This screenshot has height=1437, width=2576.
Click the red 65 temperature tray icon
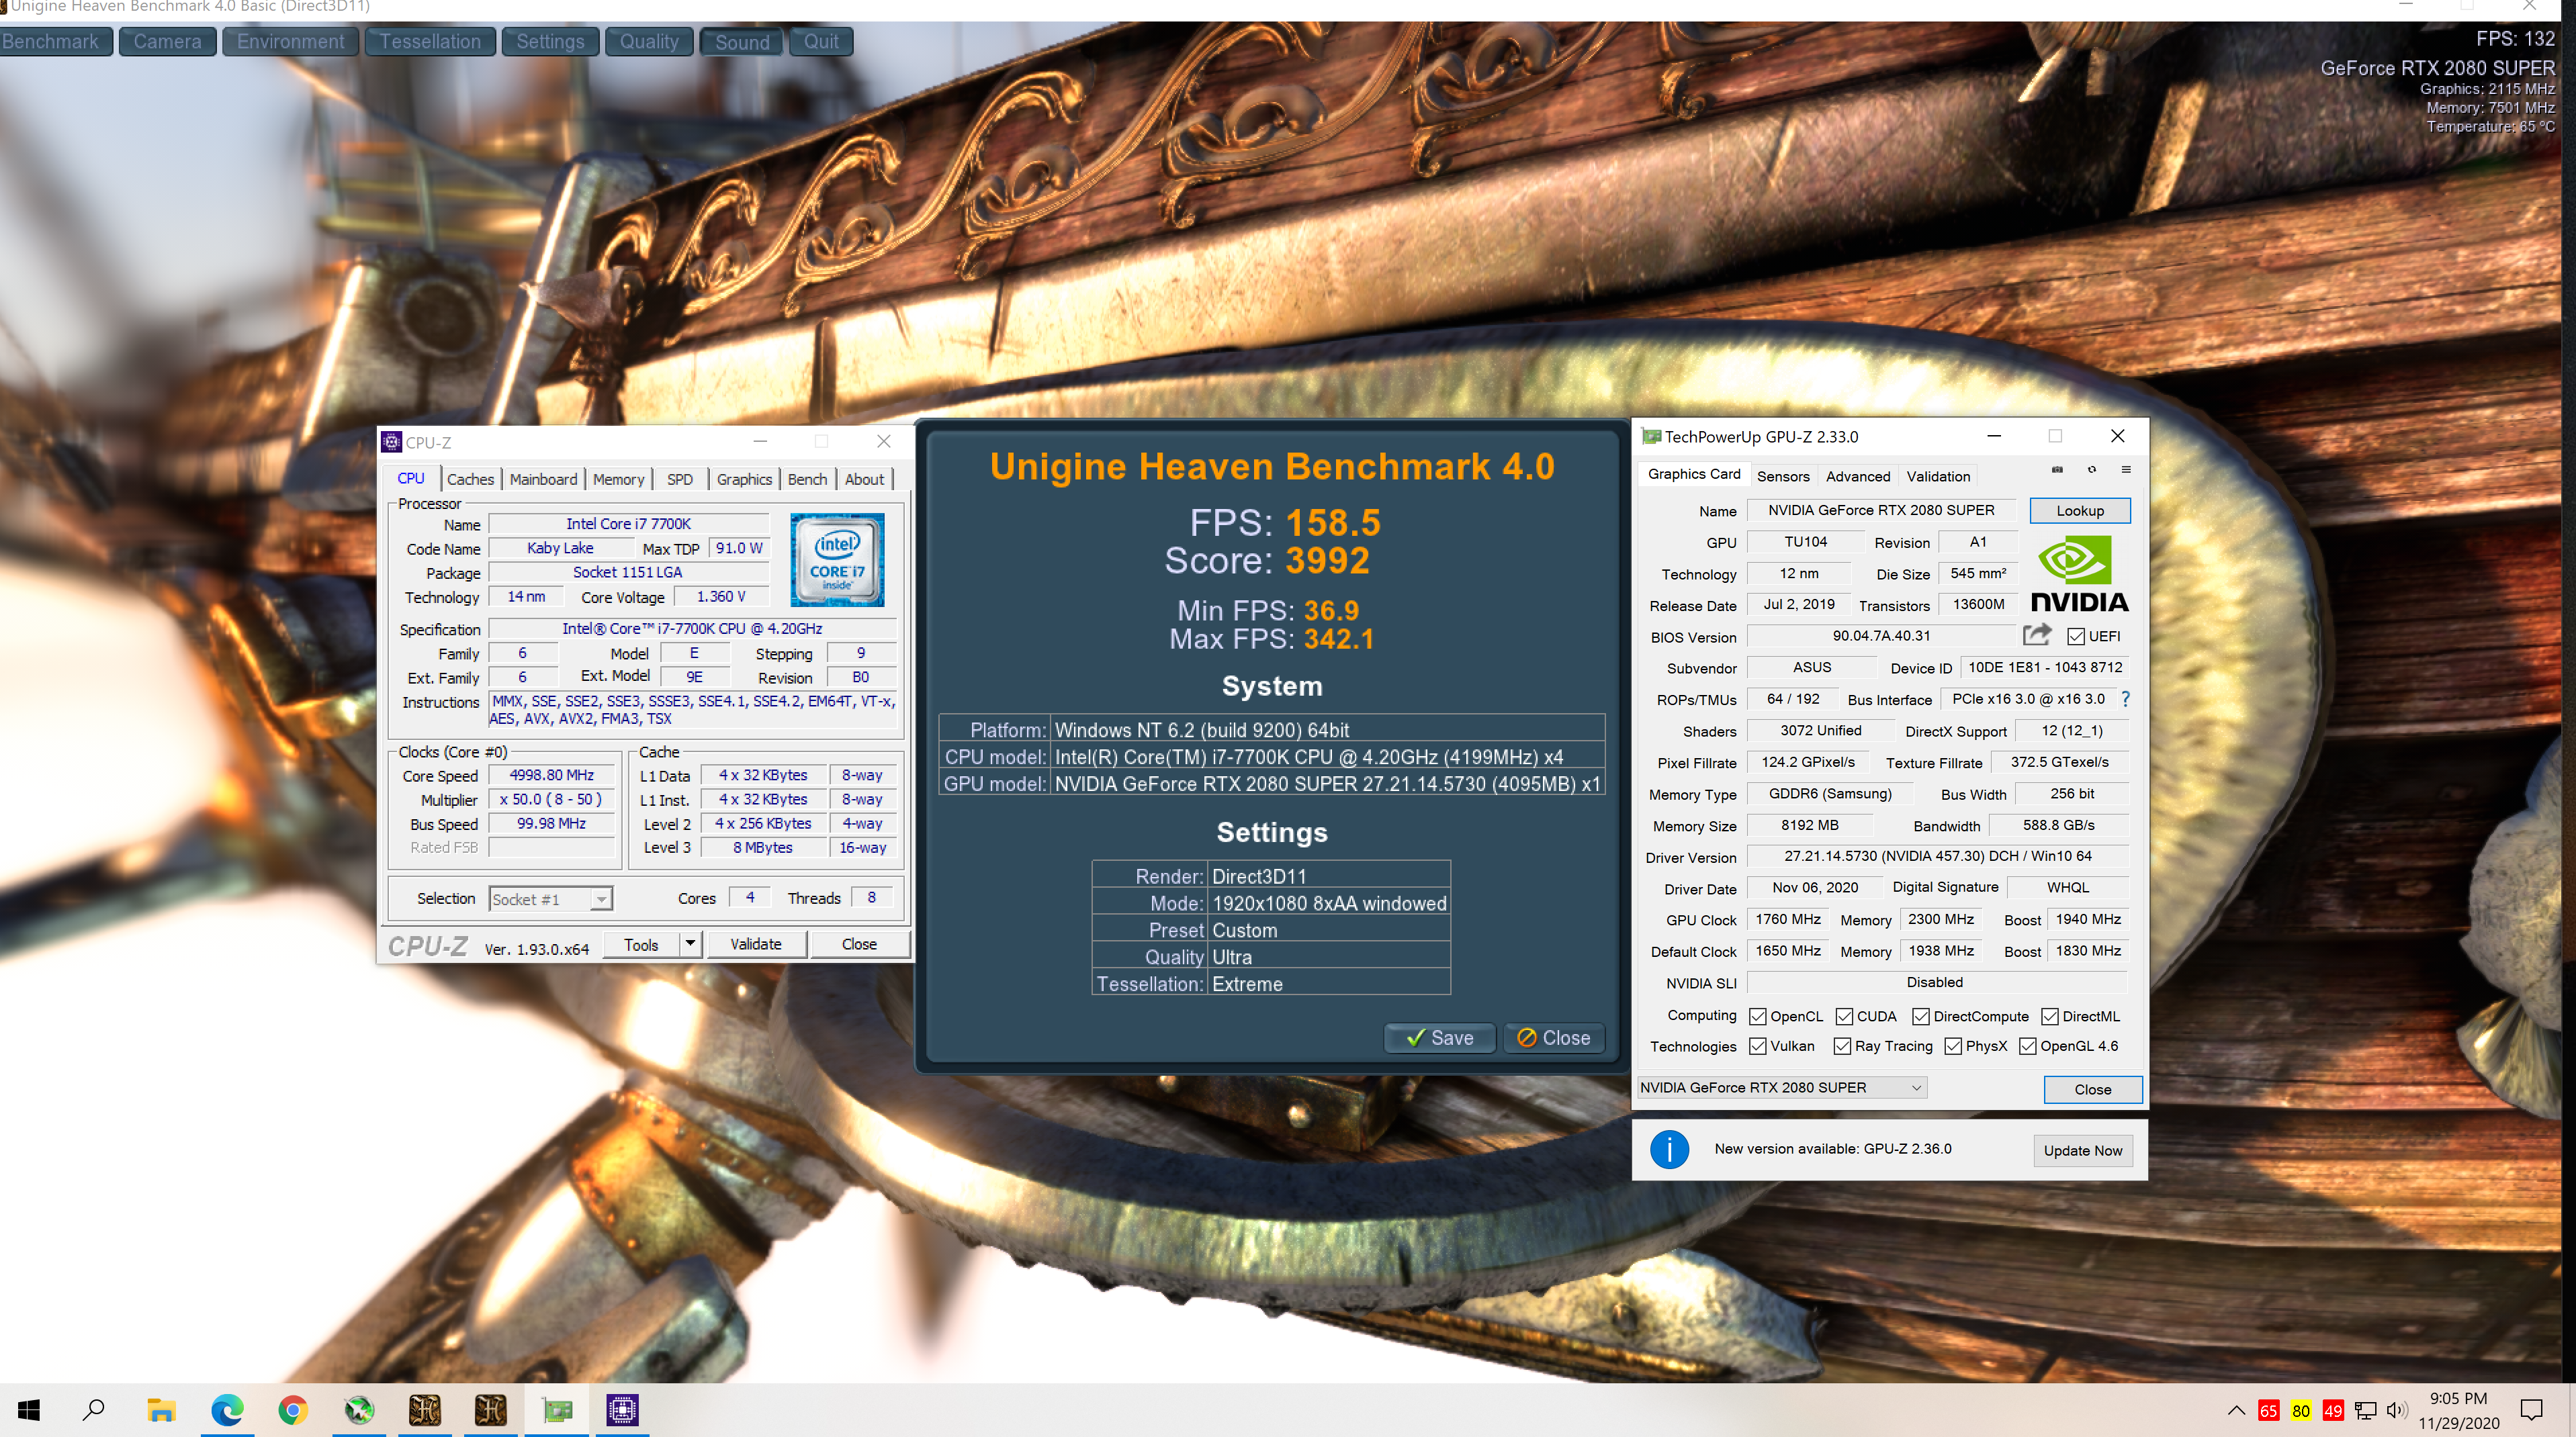click(2268, 1411)
